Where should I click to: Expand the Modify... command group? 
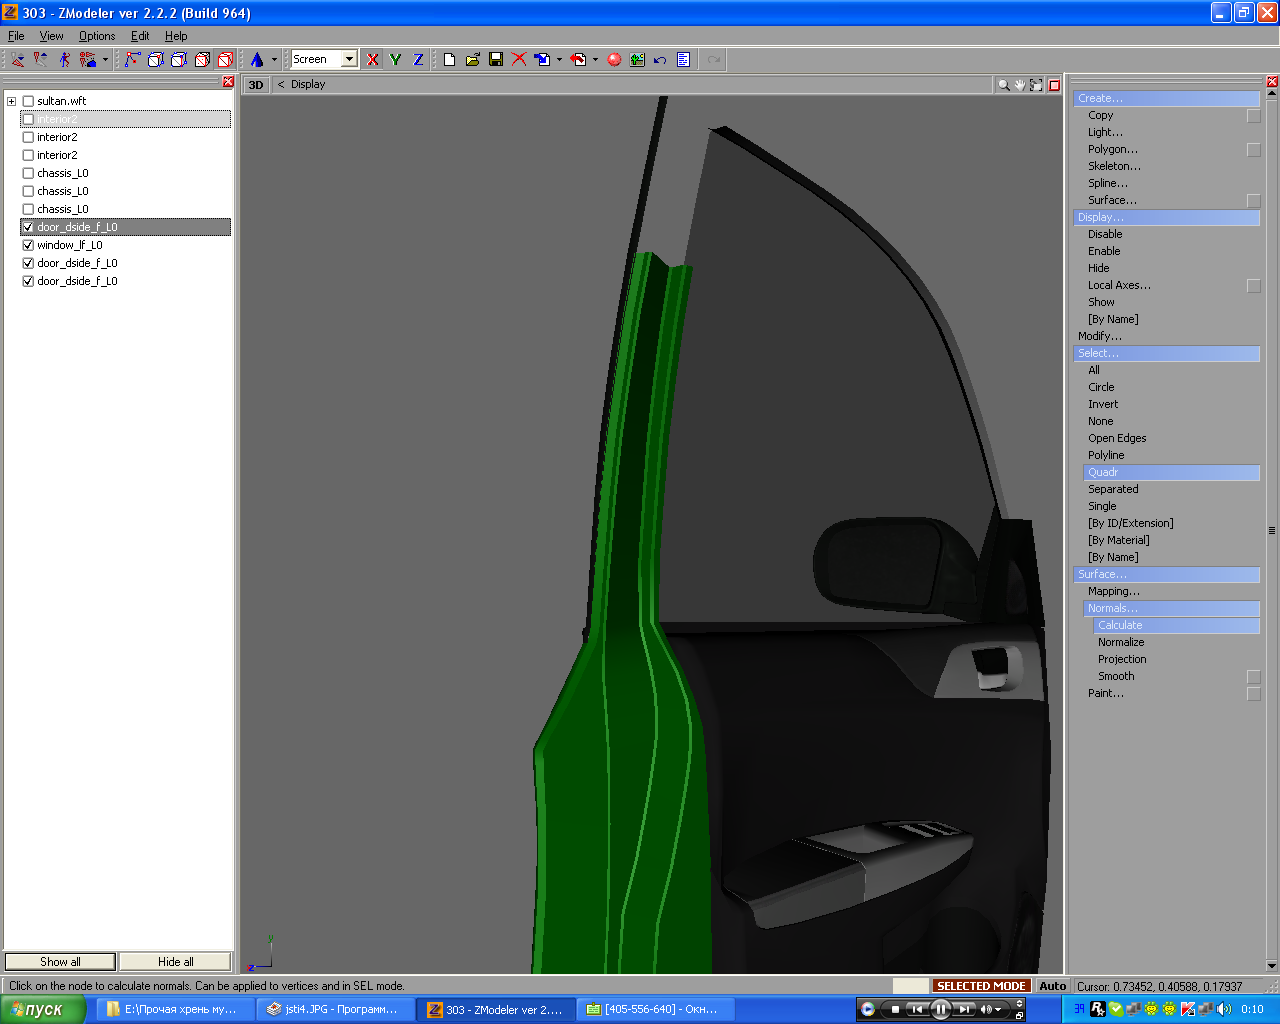click(1100, 336)
